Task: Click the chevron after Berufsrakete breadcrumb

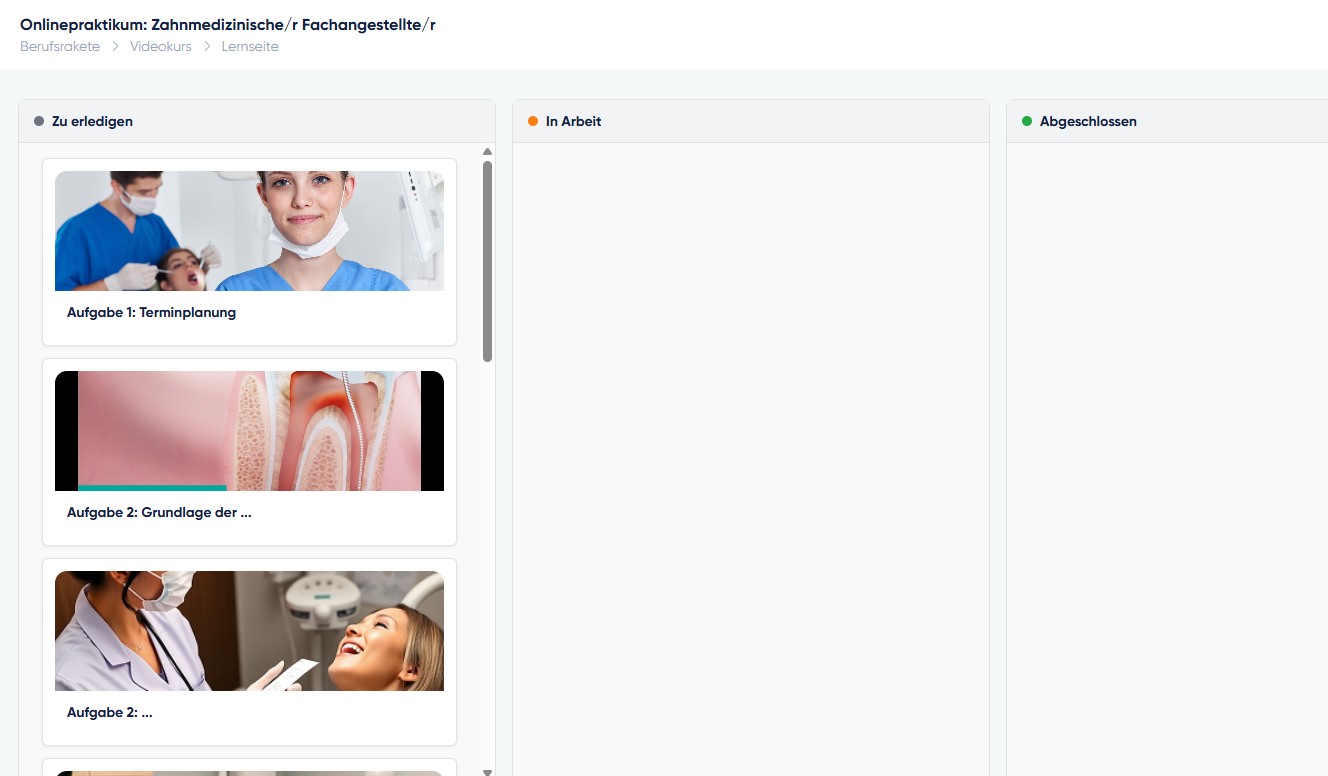Action: tap(115, 47)
